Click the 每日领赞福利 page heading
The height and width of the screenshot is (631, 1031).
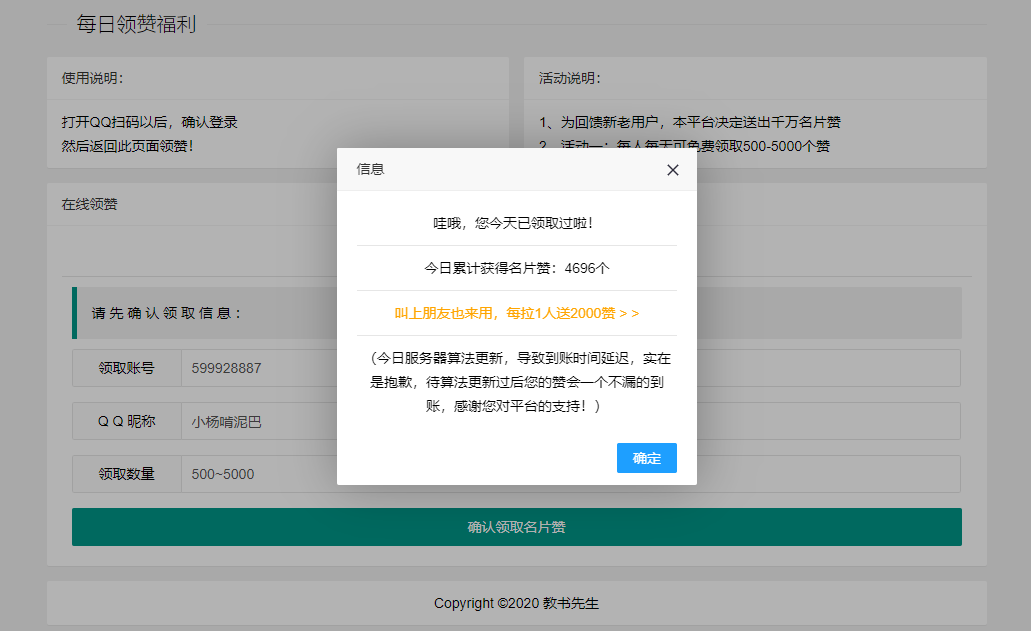coord(136,25)
